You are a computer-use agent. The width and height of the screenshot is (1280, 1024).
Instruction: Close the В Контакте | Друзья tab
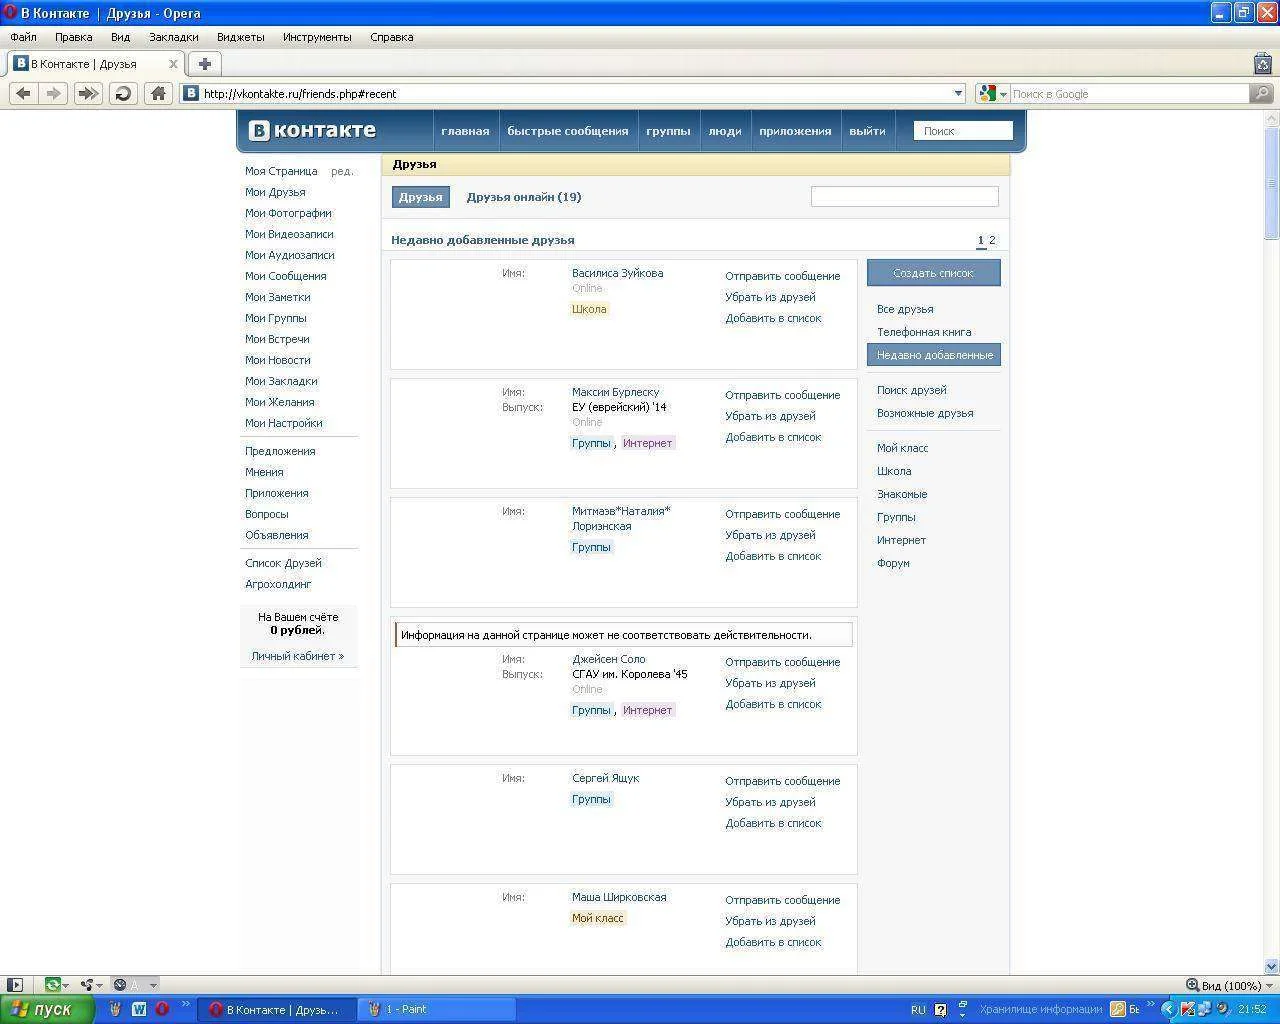(173, 64)
